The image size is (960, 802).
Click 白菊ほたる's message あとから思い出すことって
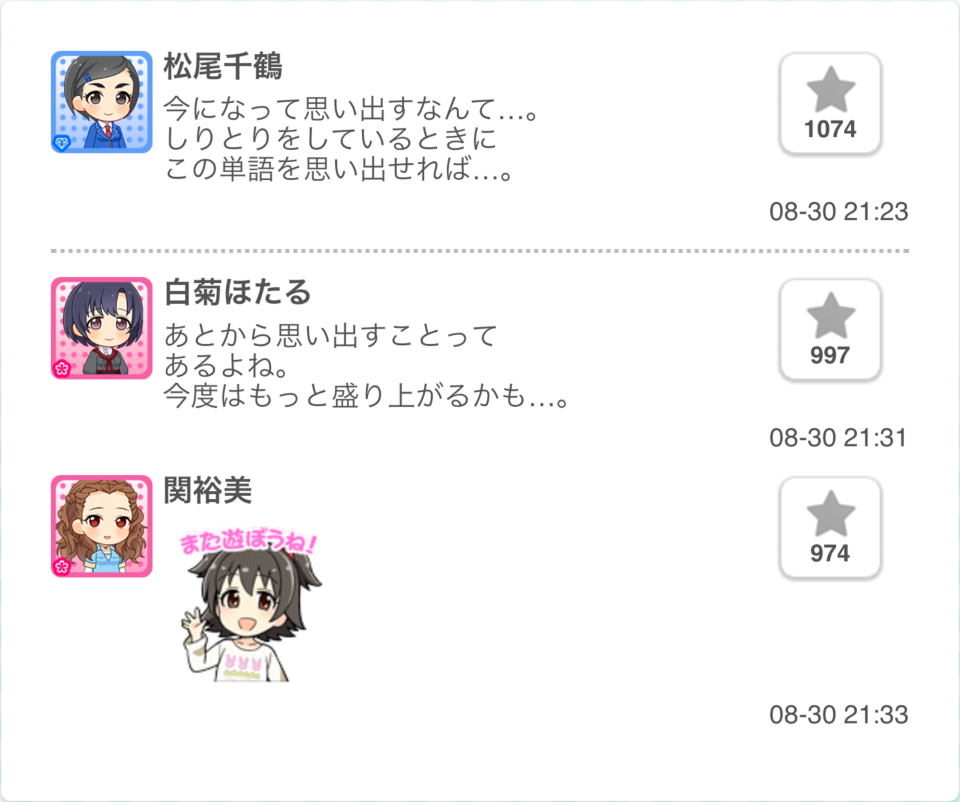tap(366, 365)
